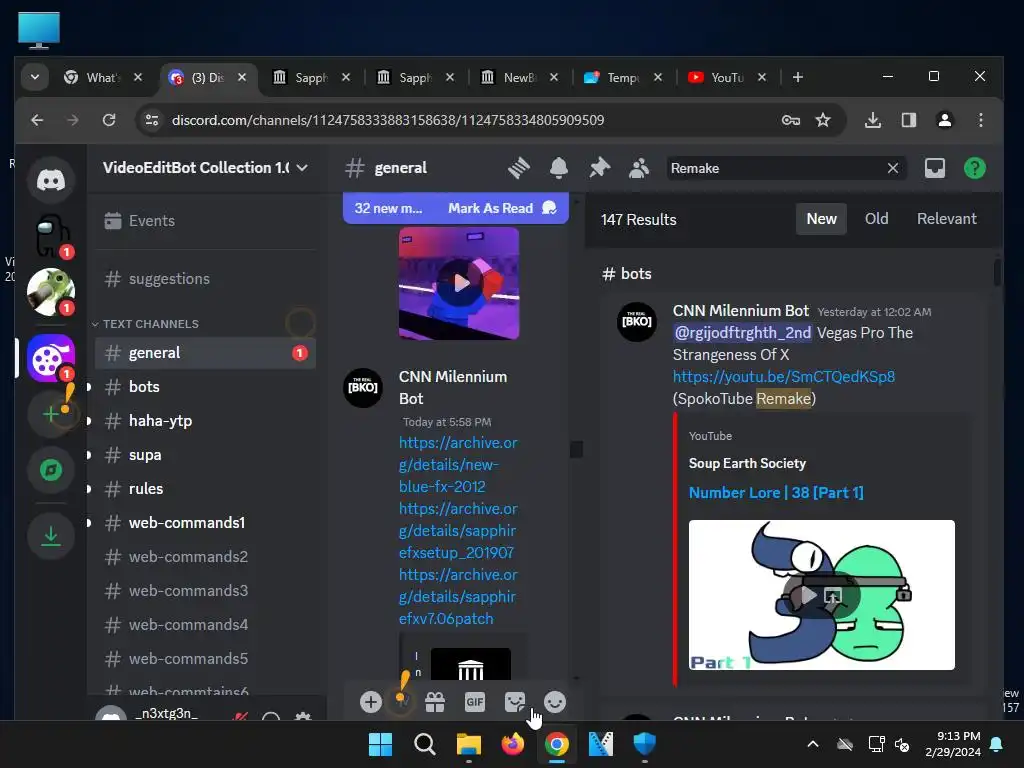
Task: Open password manager key icon
Action: 790,120
